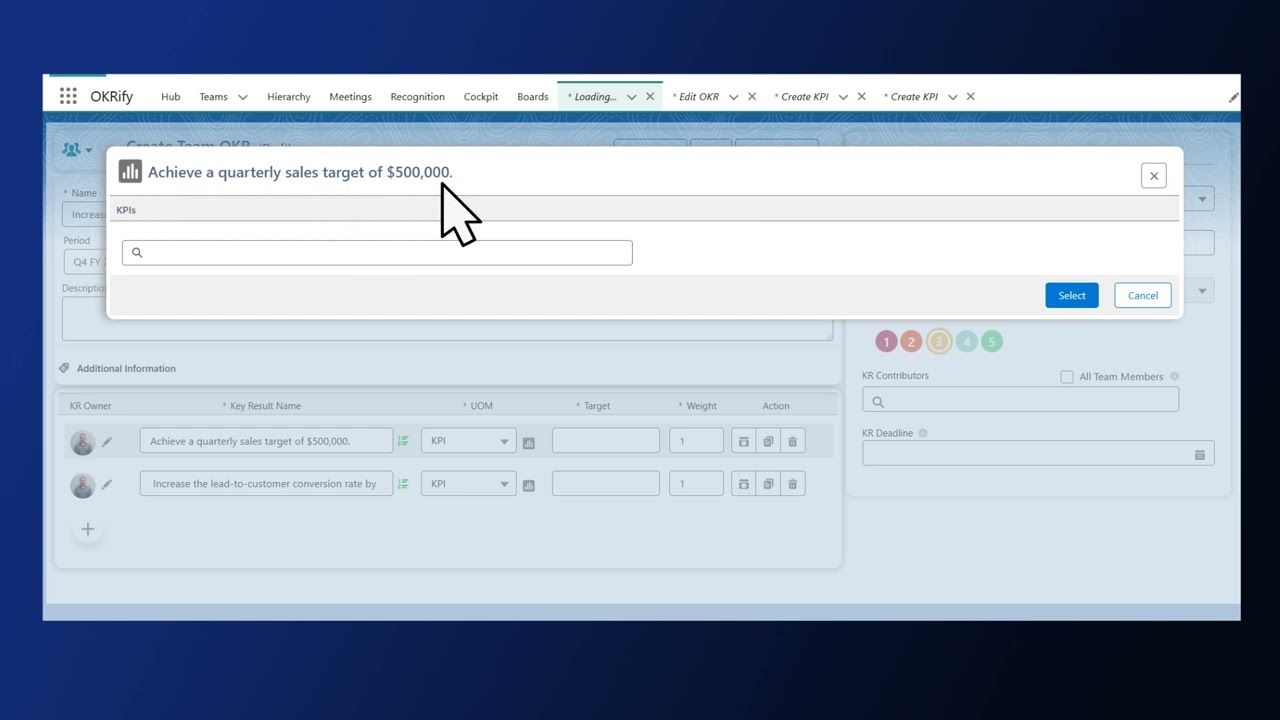Screen dimensions: 1280x720
Task: Open chevron menu on first Create KPI tab
Action: click(843, 97)
